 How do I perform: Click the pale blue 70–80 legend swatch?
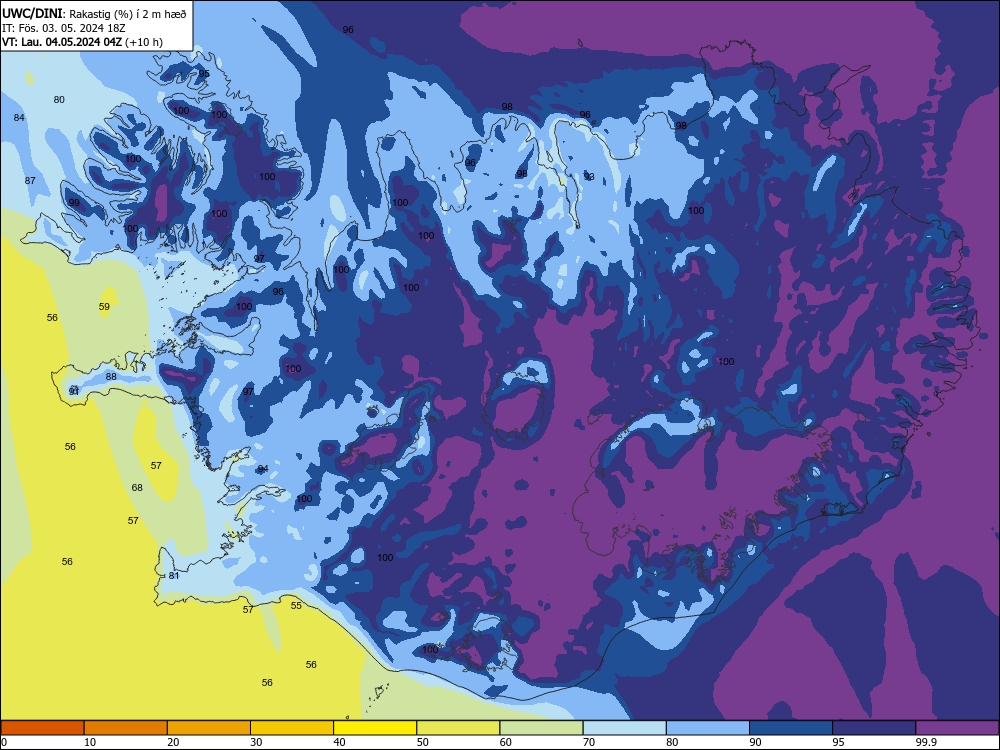click(x=624, y=728)
